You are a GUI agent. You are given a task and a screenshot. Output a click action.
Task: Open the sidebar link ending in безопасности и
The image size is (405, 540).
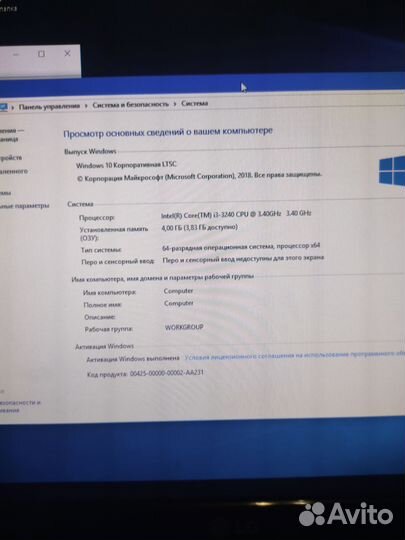pos(20,403)
